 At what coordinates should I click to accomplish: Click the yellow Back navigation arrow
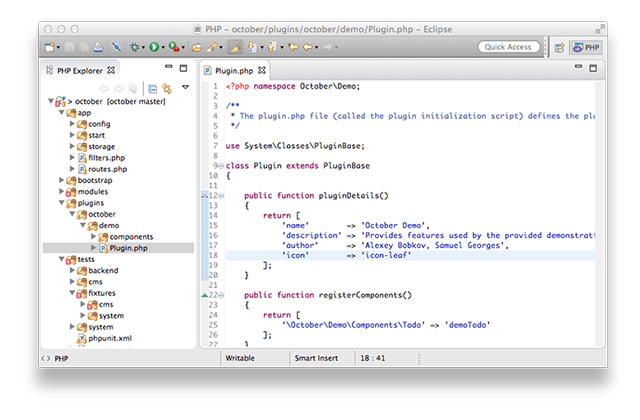coord(308,47)
